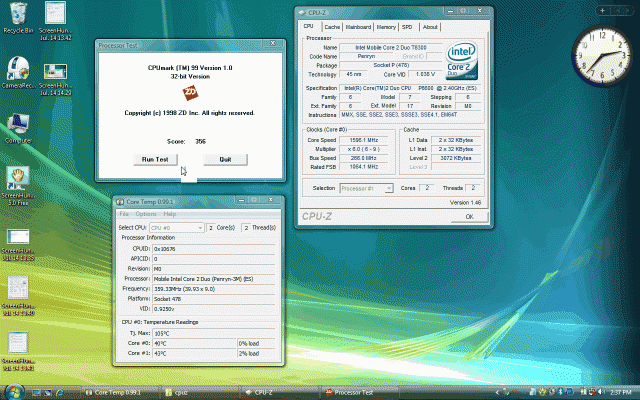Click the analog clock gadget
The image size is (640, 400).
coord(602,56)
